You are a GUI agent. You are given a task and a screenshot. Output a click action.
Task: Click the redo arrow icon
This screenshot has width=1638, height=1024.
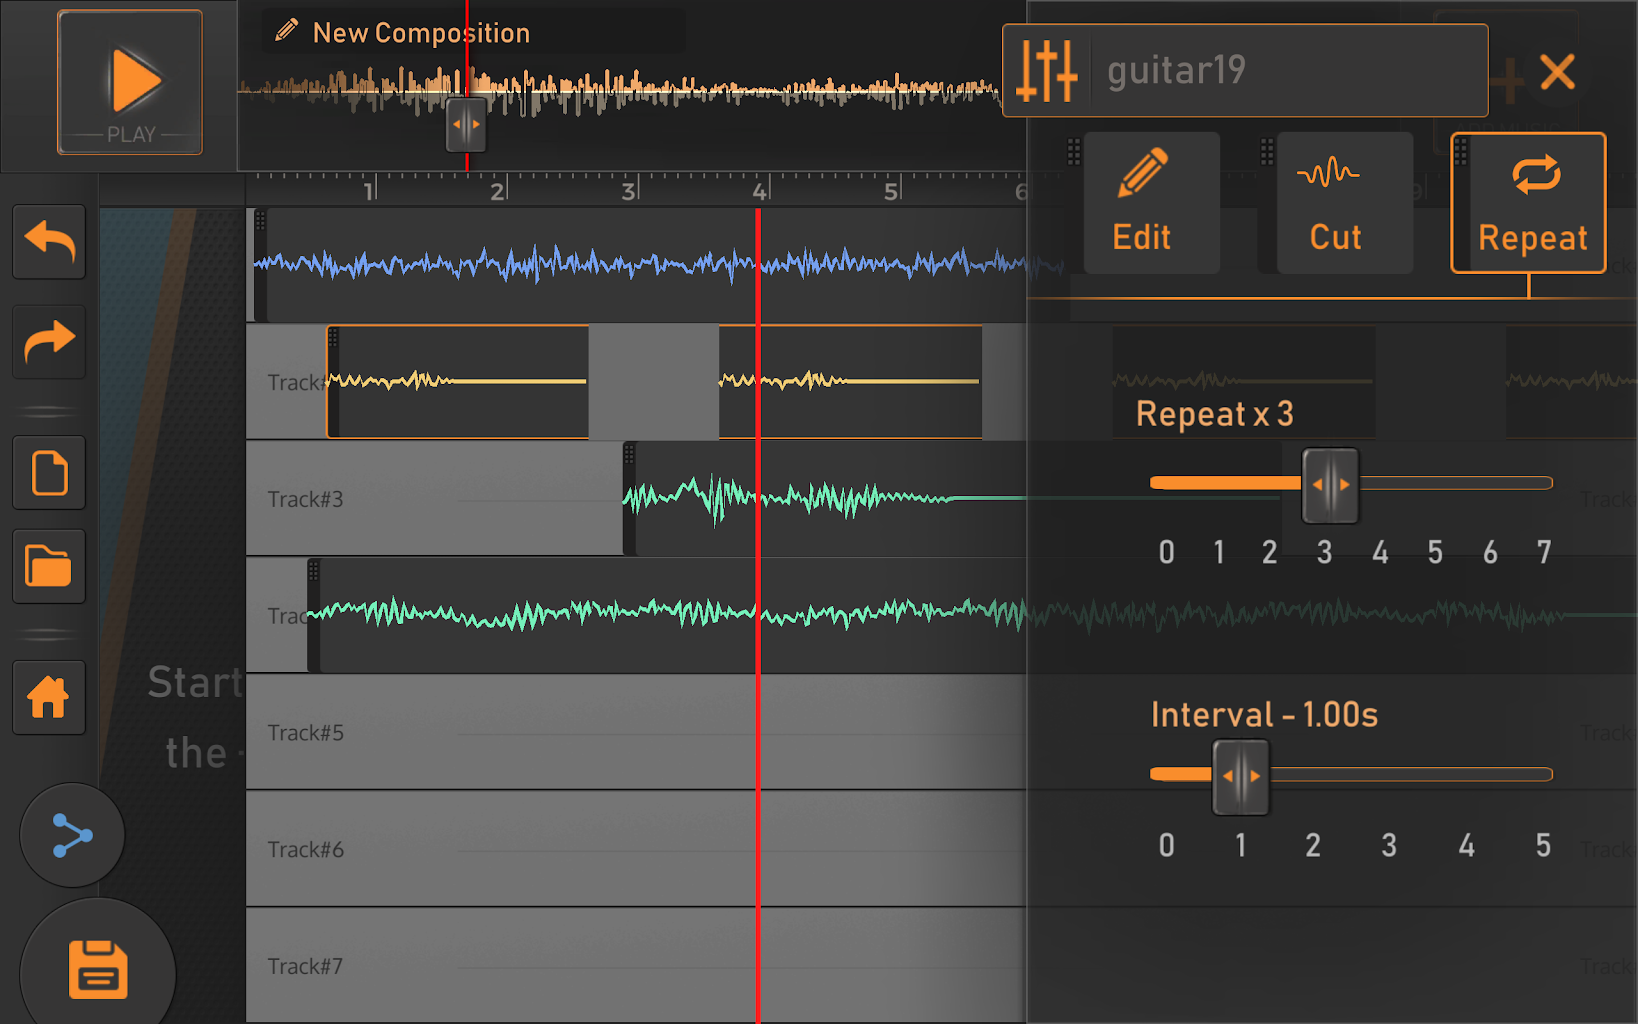click(49, 342)
